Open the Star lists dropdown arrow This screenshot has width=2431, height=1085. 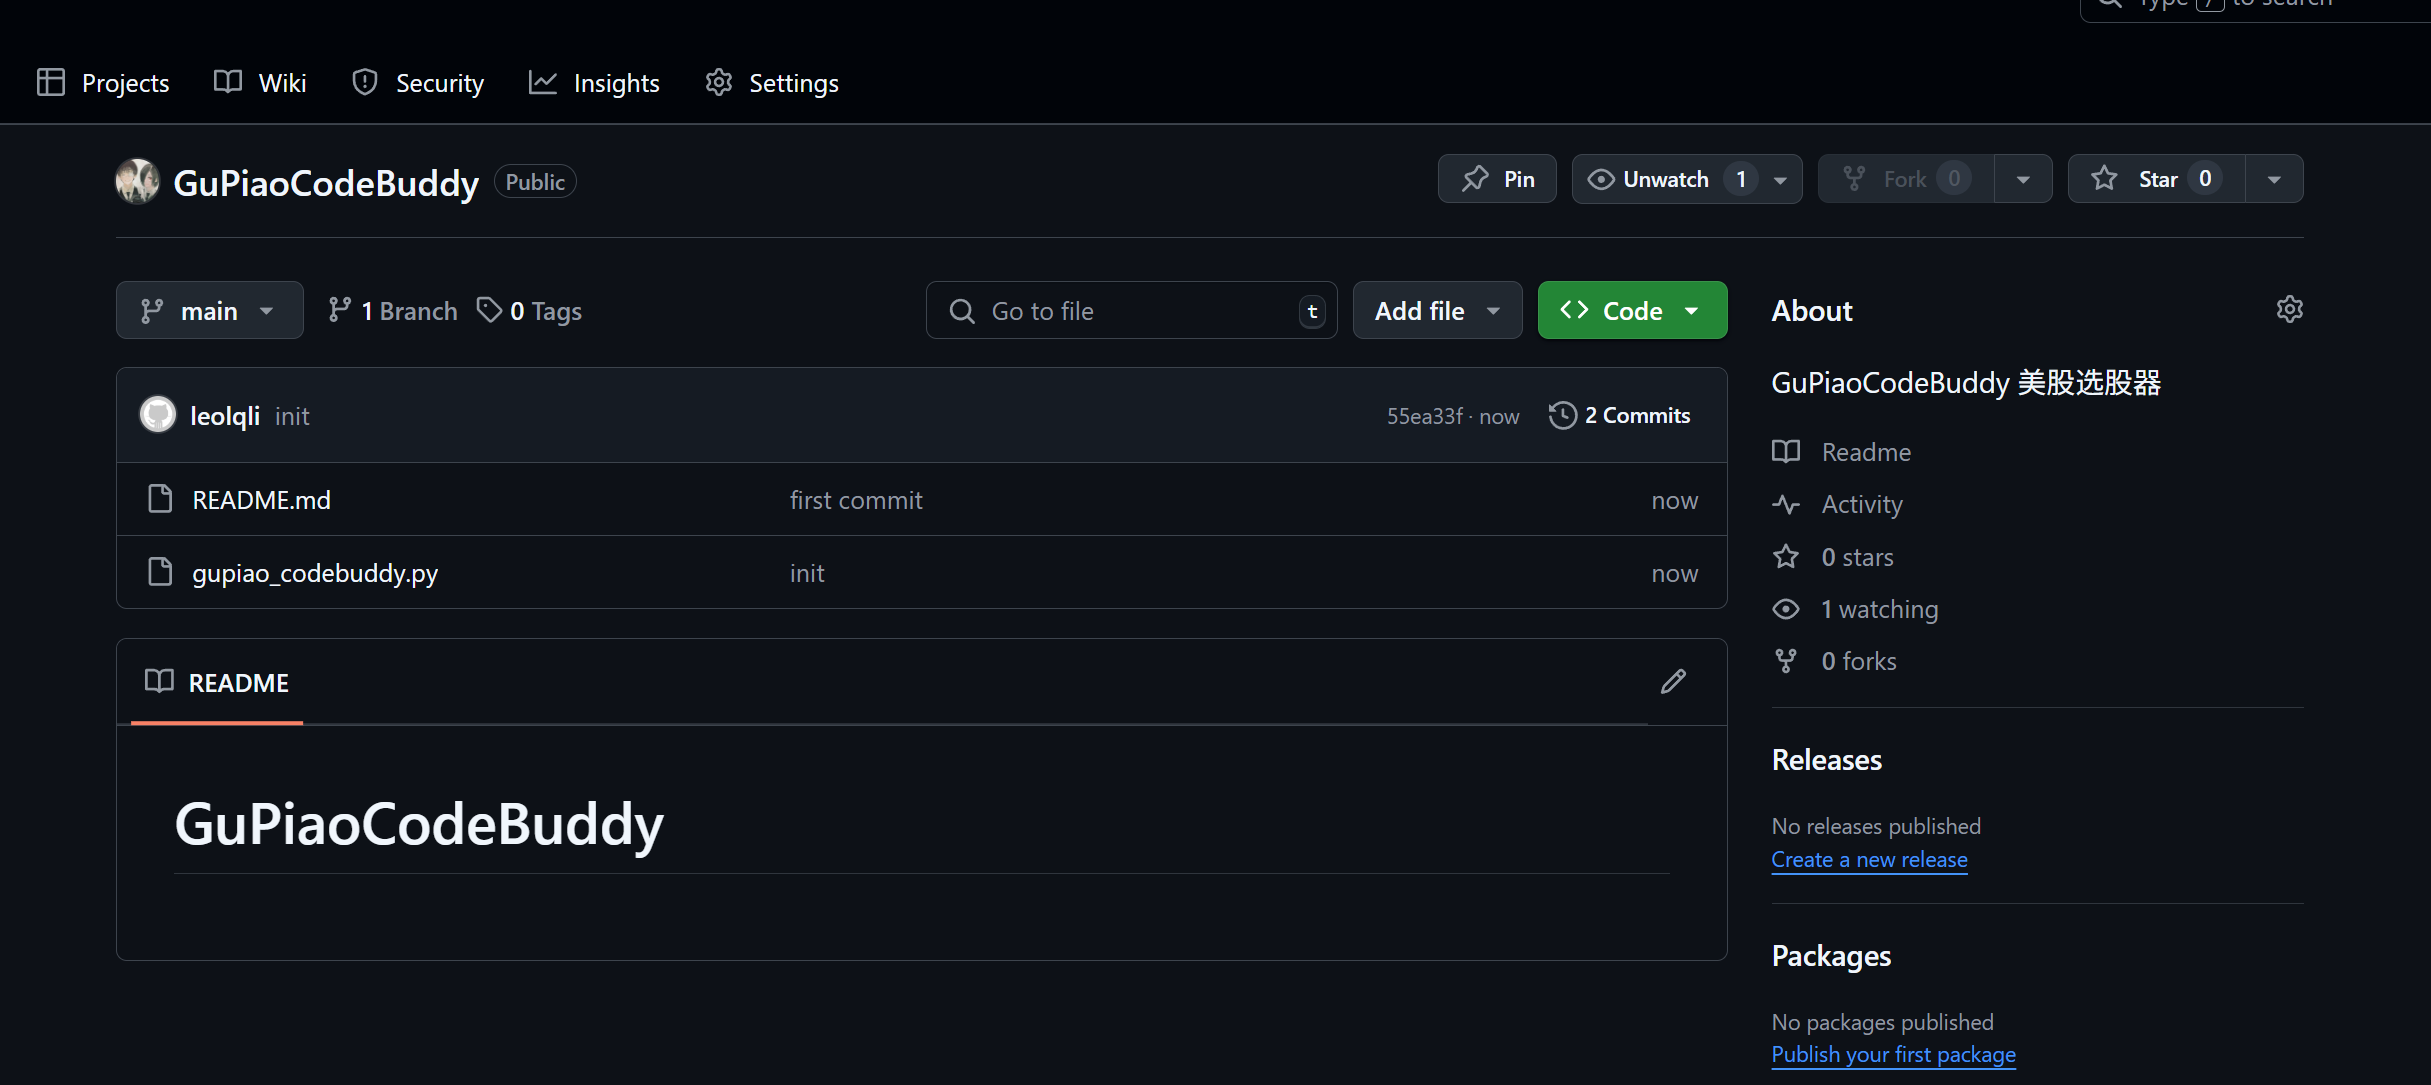(2274, 180)
